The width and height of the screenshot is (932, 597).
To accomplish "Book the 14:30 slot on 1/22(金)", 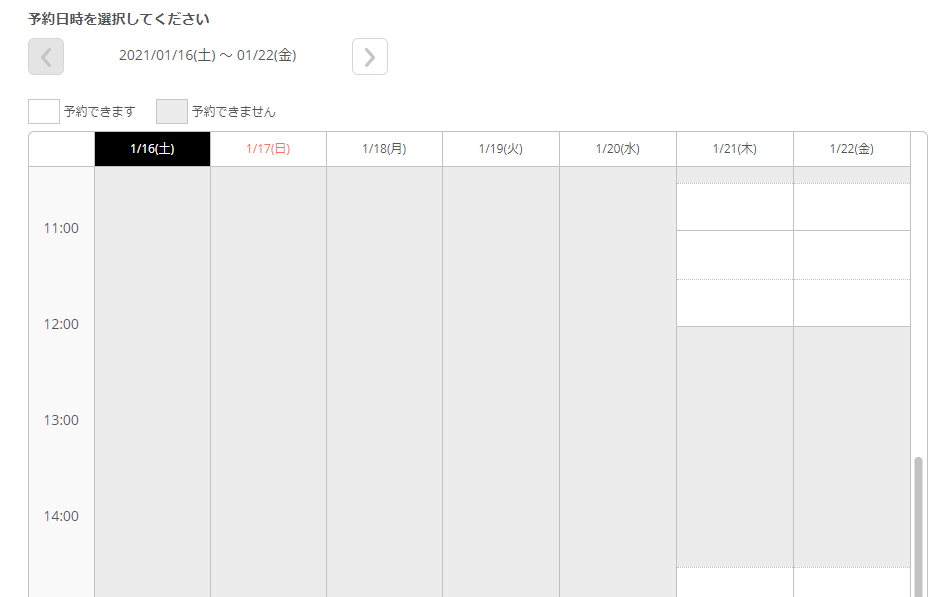I will coord(852,582).
